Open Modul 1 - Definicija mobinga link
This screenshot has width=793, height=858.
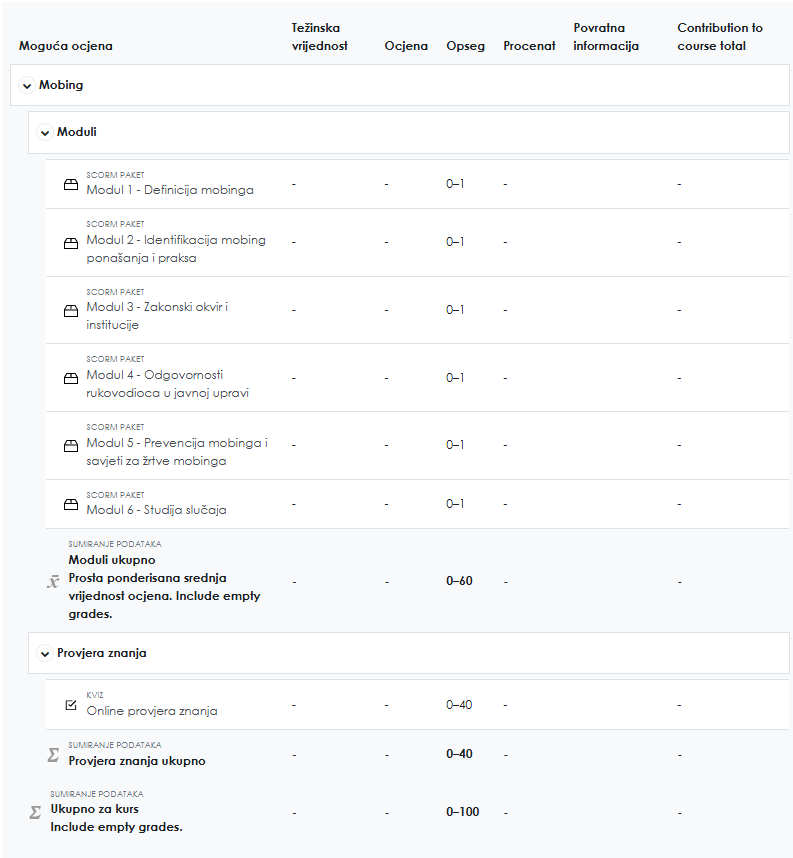coord(170,190)
